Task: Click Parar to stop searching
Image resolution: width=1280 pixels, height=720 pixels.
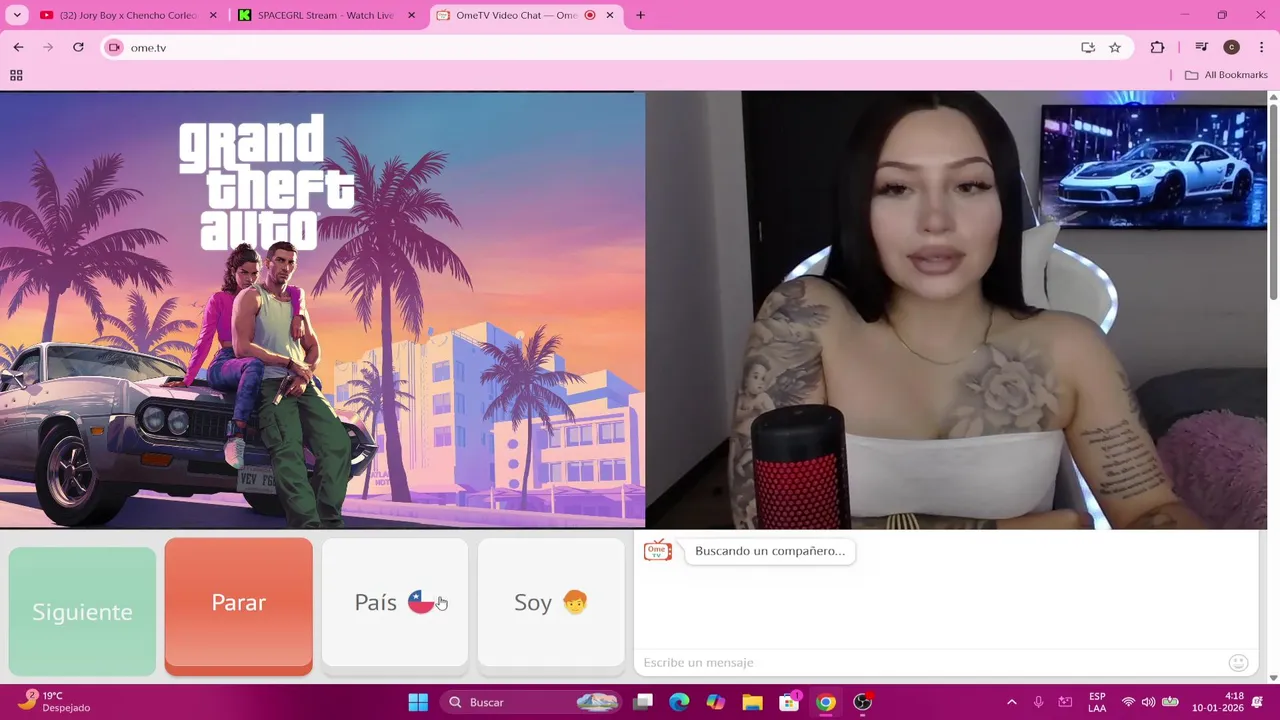Action: [x=238, y=606]
